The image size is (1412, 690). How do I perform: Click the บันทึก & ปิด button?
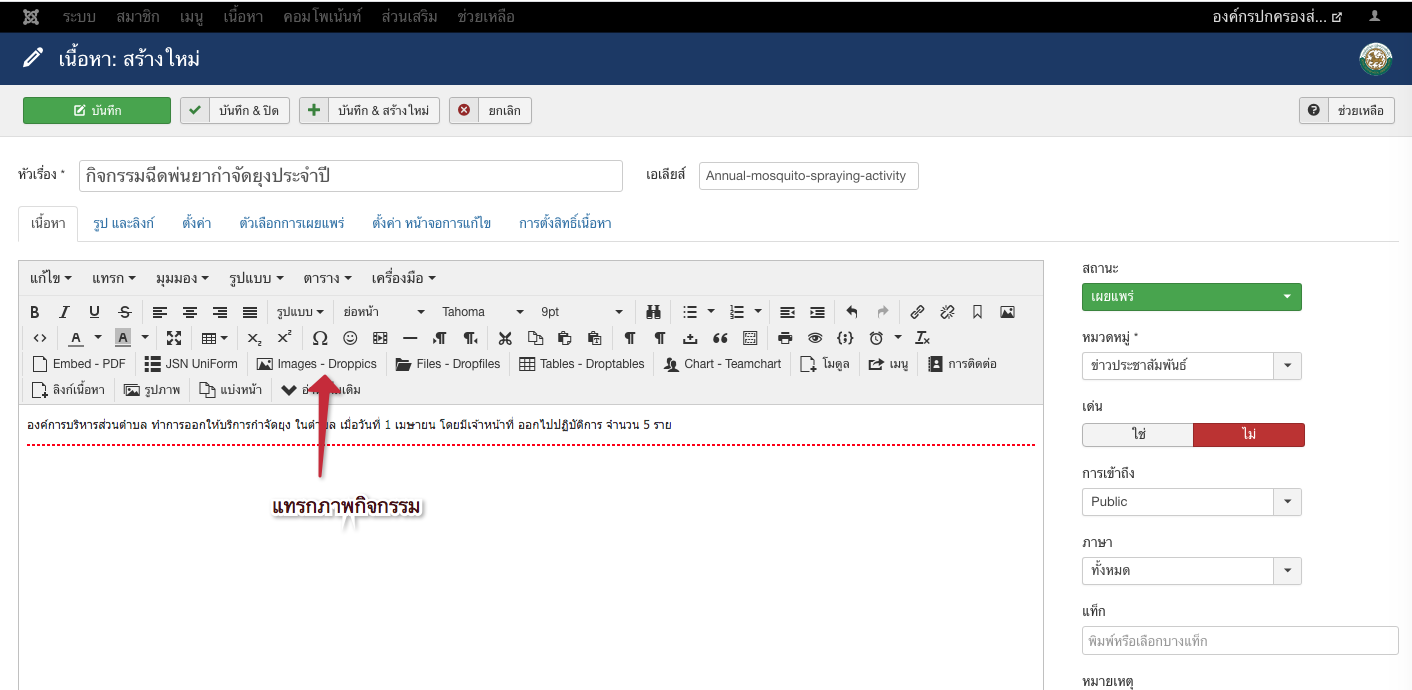click(x=236, y=110)
